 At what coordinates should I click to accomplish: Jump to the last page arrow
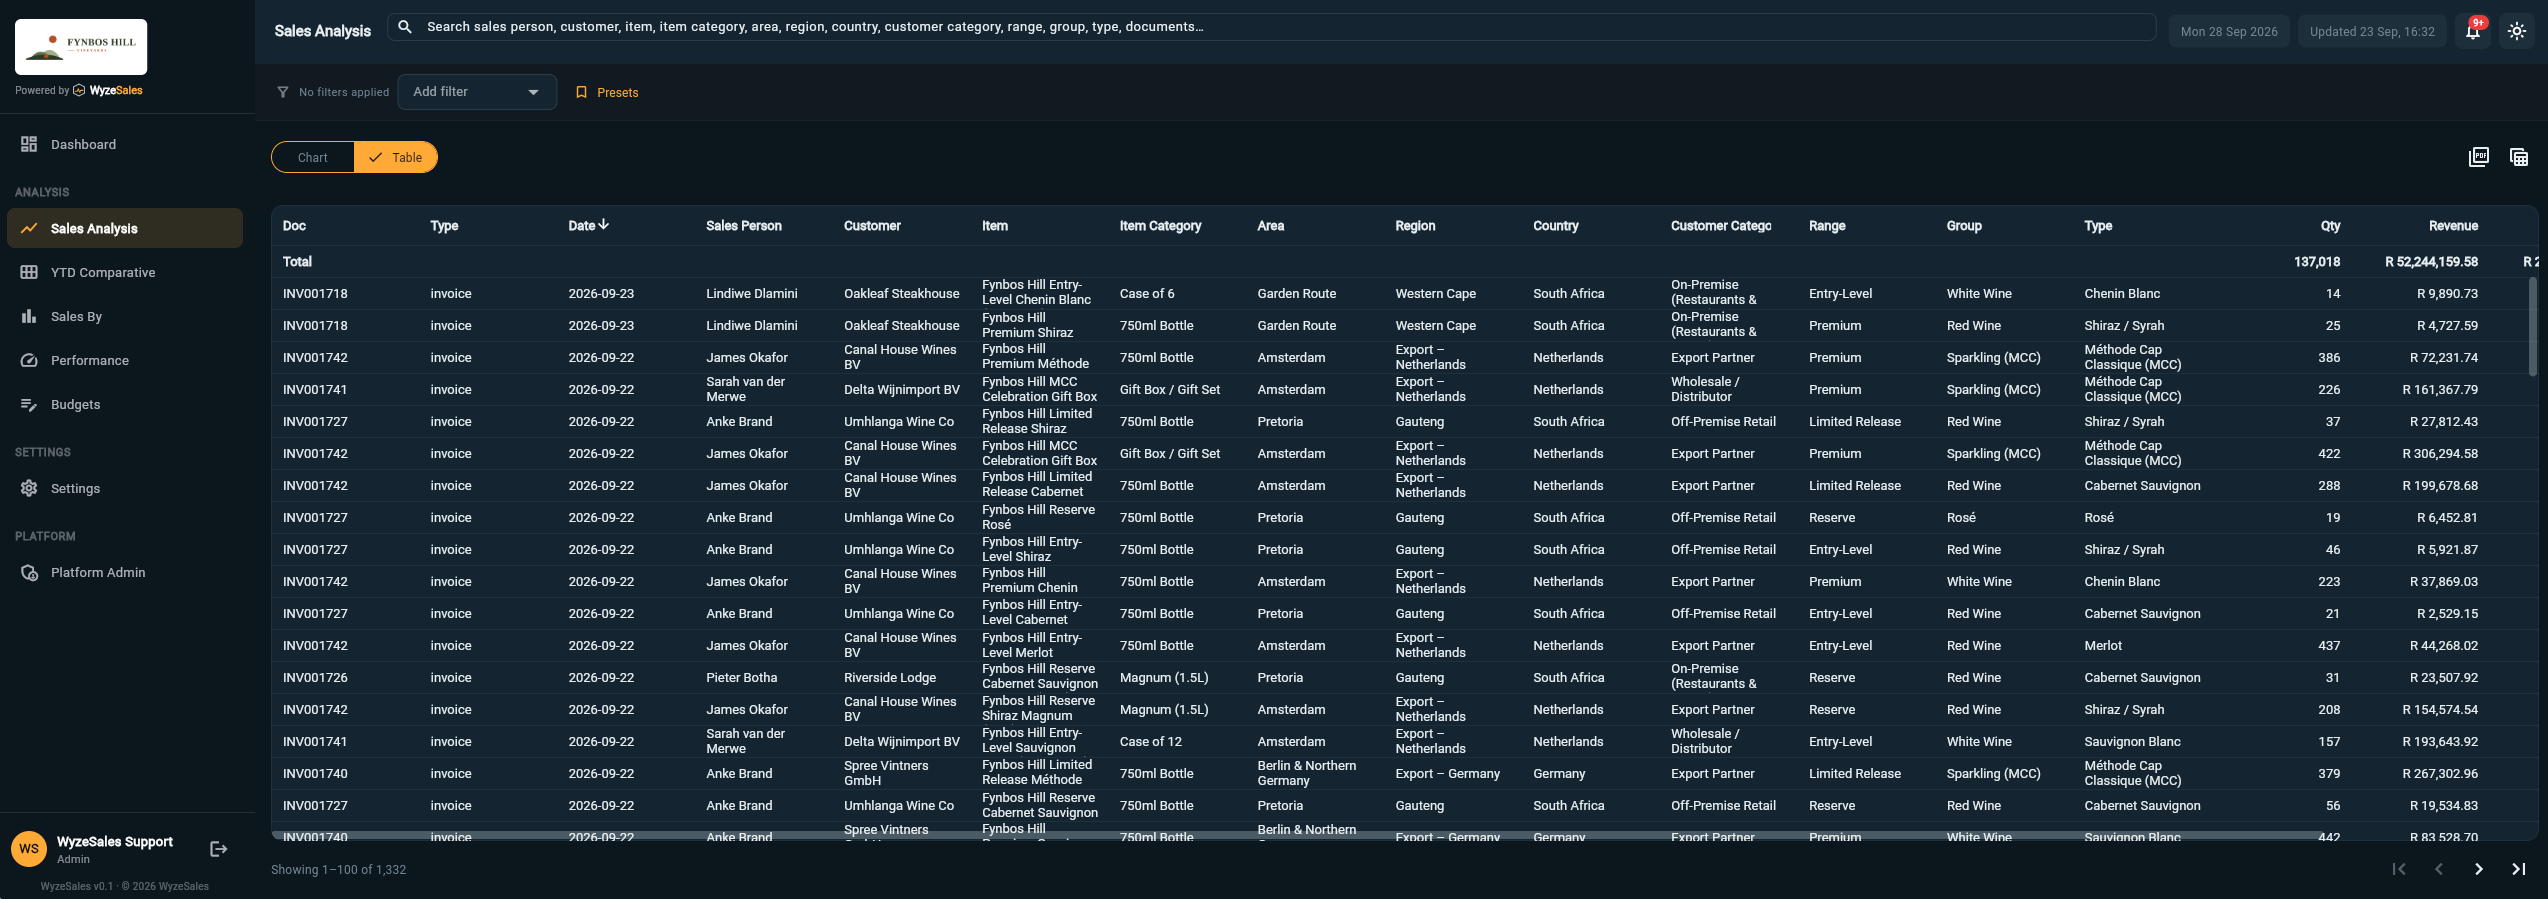click(x=2519, y=869)
